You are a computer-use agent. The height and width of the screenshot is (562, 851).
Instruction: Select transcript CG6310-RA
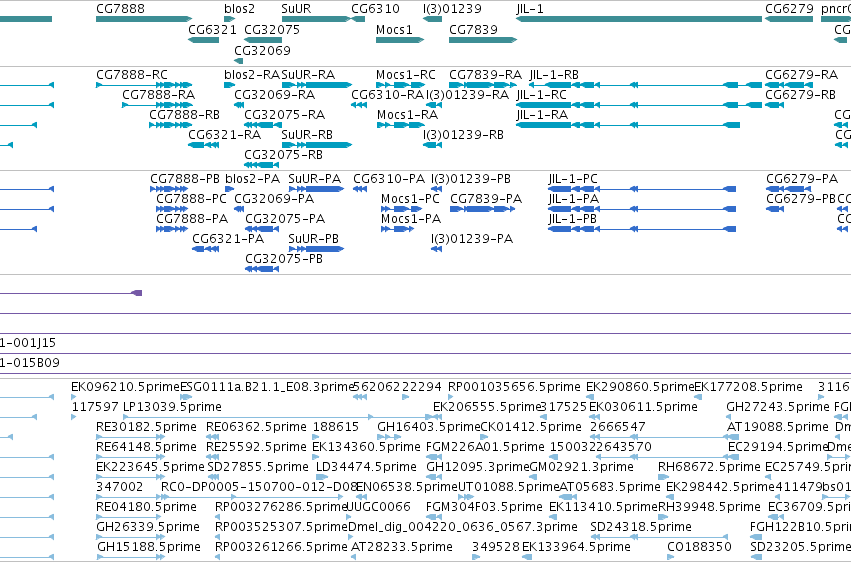click(x=359, y=105)
